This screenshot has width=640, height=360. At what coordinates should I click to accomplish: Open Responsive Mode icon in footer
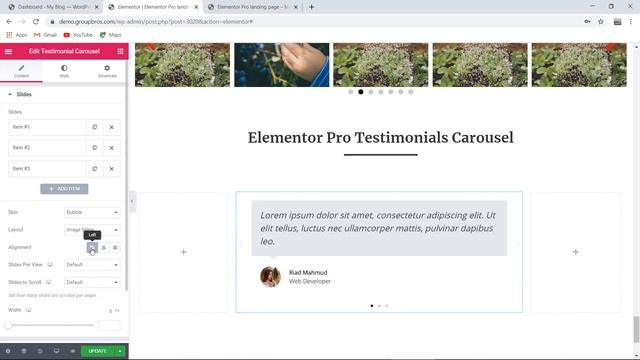[x=56, y=351]
